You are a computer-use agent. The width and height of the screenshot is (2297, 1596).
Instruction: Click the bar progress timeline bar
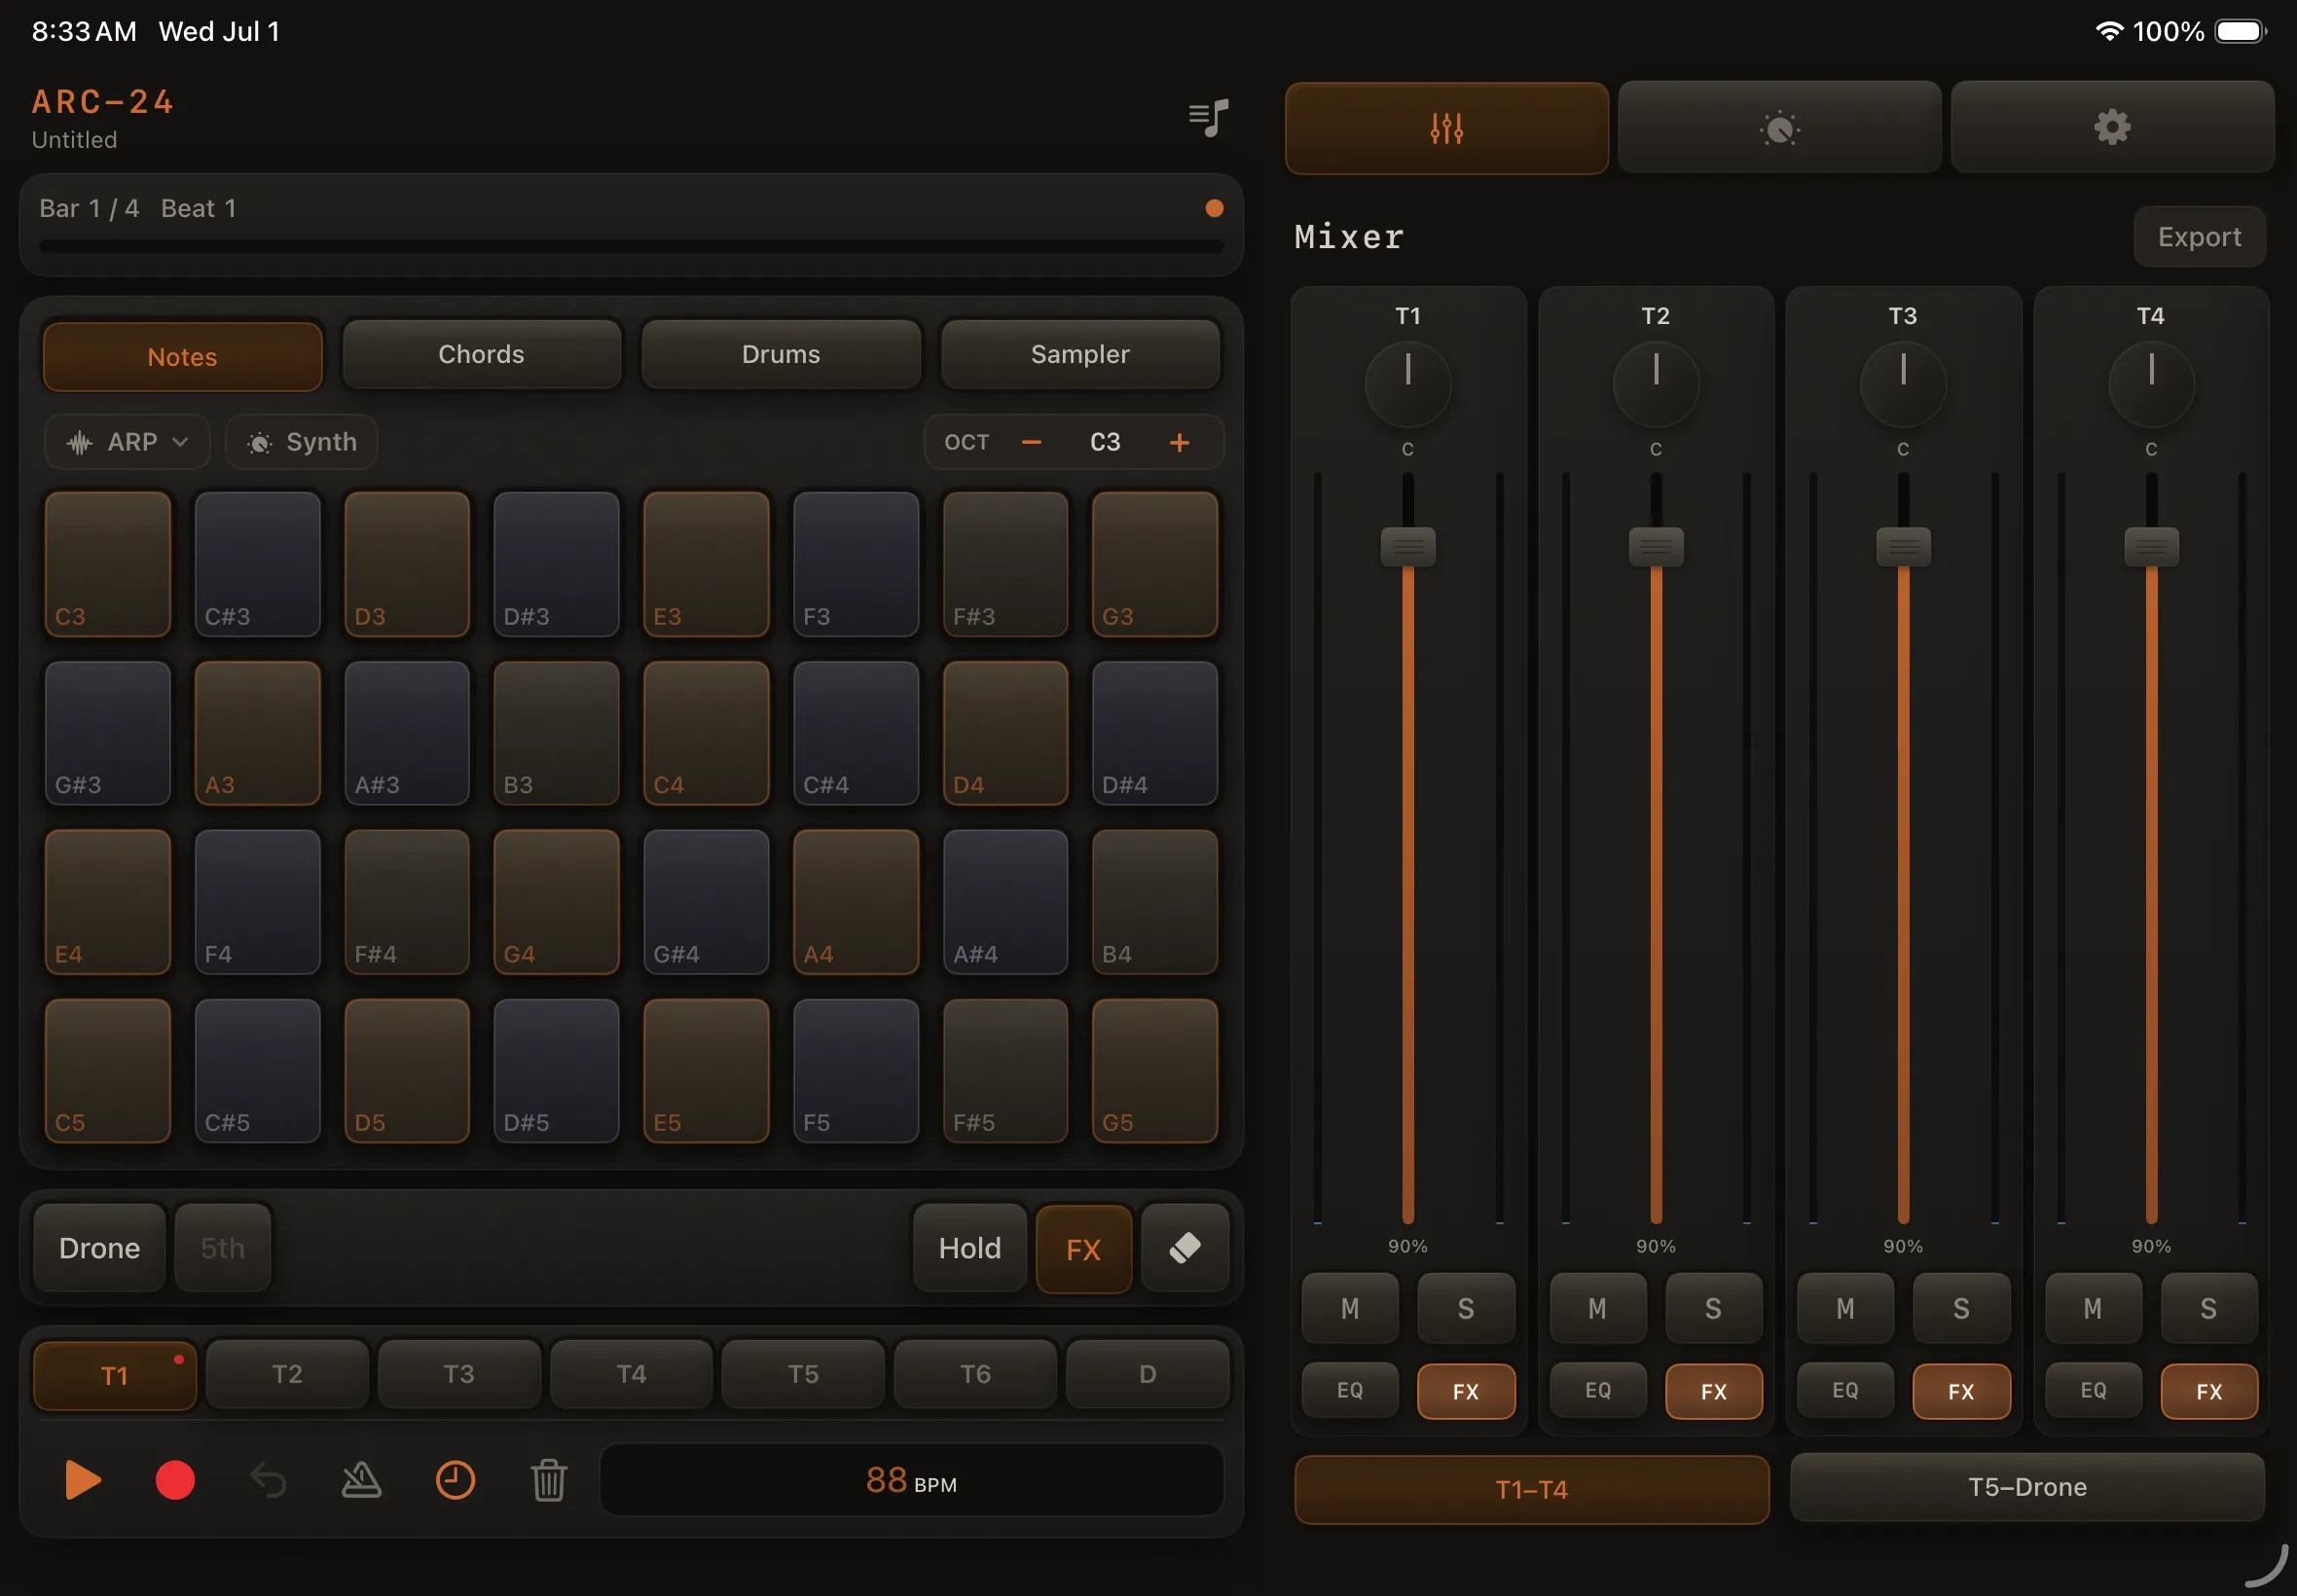tap(631, 245)
